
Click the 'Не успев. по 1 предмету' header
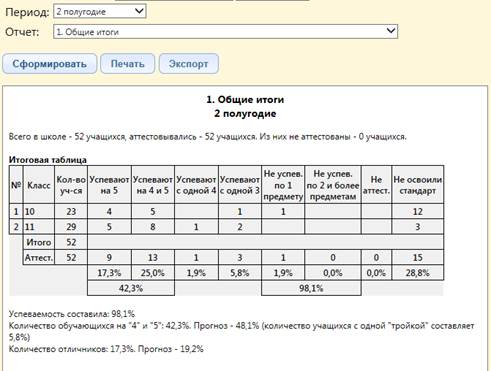tap(283, 185)
